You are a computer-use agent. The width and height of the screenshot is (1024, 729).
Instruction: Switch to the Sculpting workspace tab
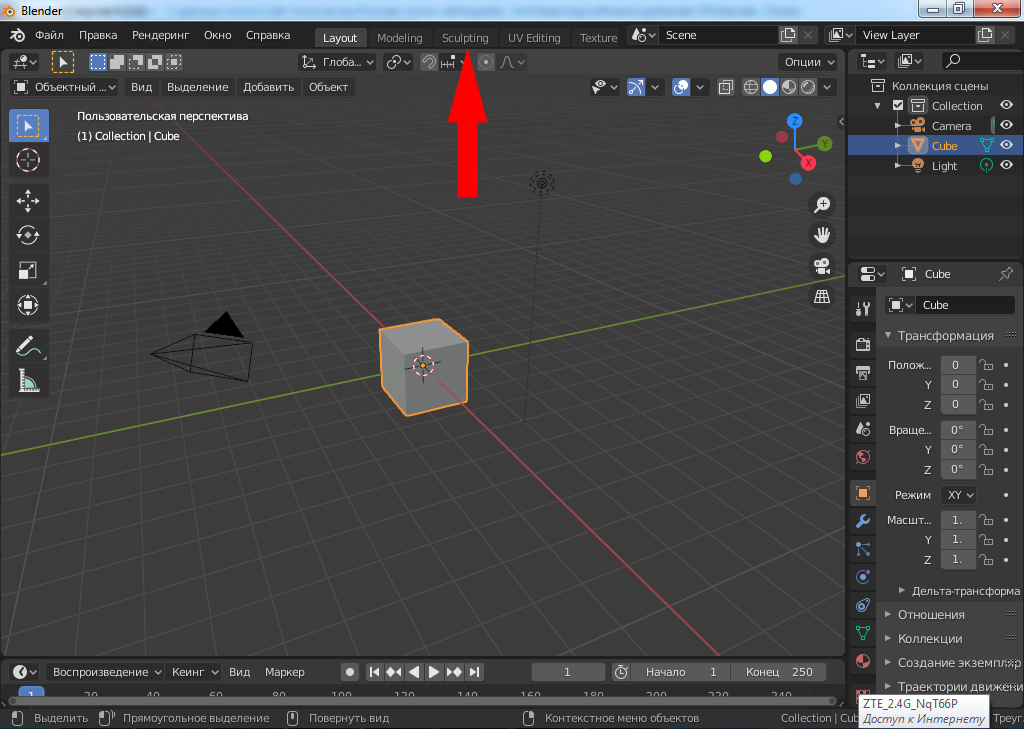[x=465, y=38]
